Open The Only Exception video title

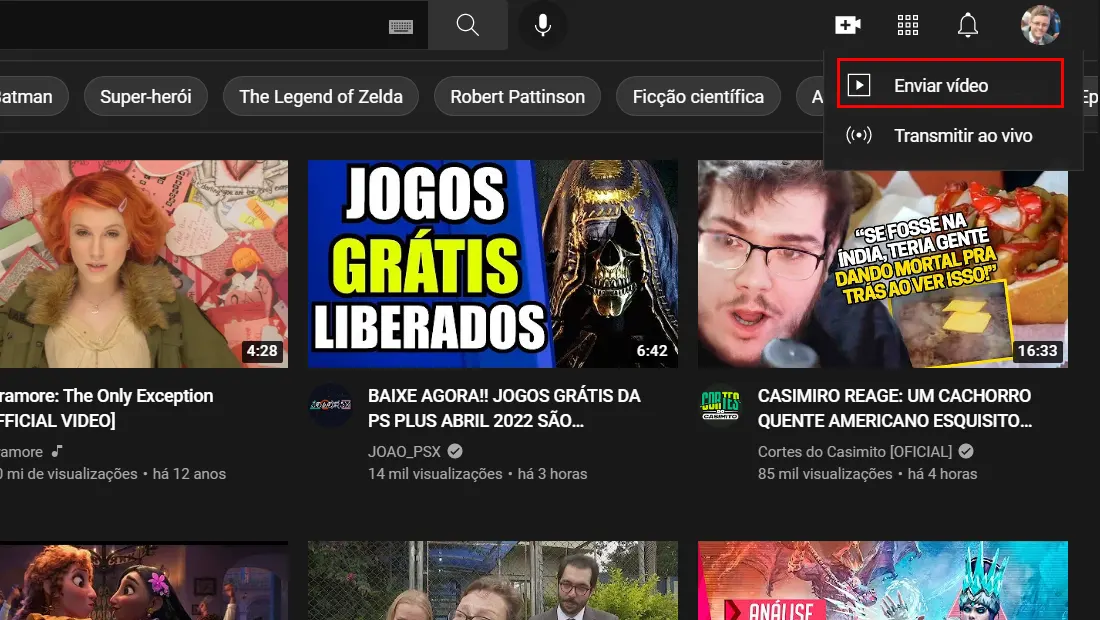[107, 408]
